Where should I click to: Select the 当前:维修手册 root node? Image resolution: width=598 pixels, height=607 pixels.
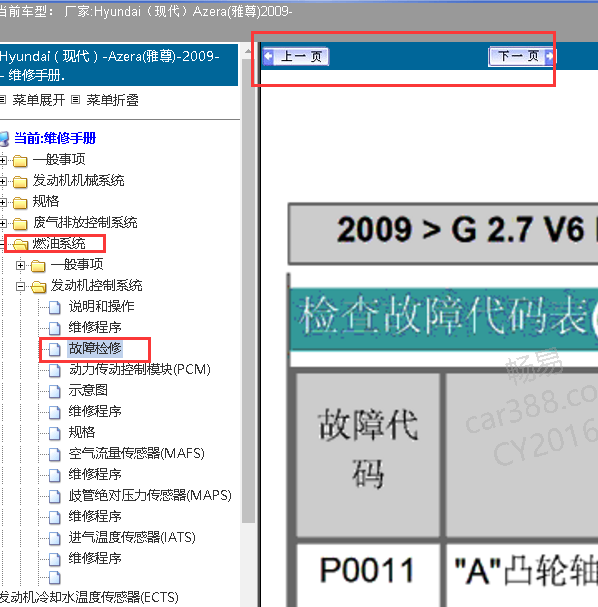(x=55, y=138)
